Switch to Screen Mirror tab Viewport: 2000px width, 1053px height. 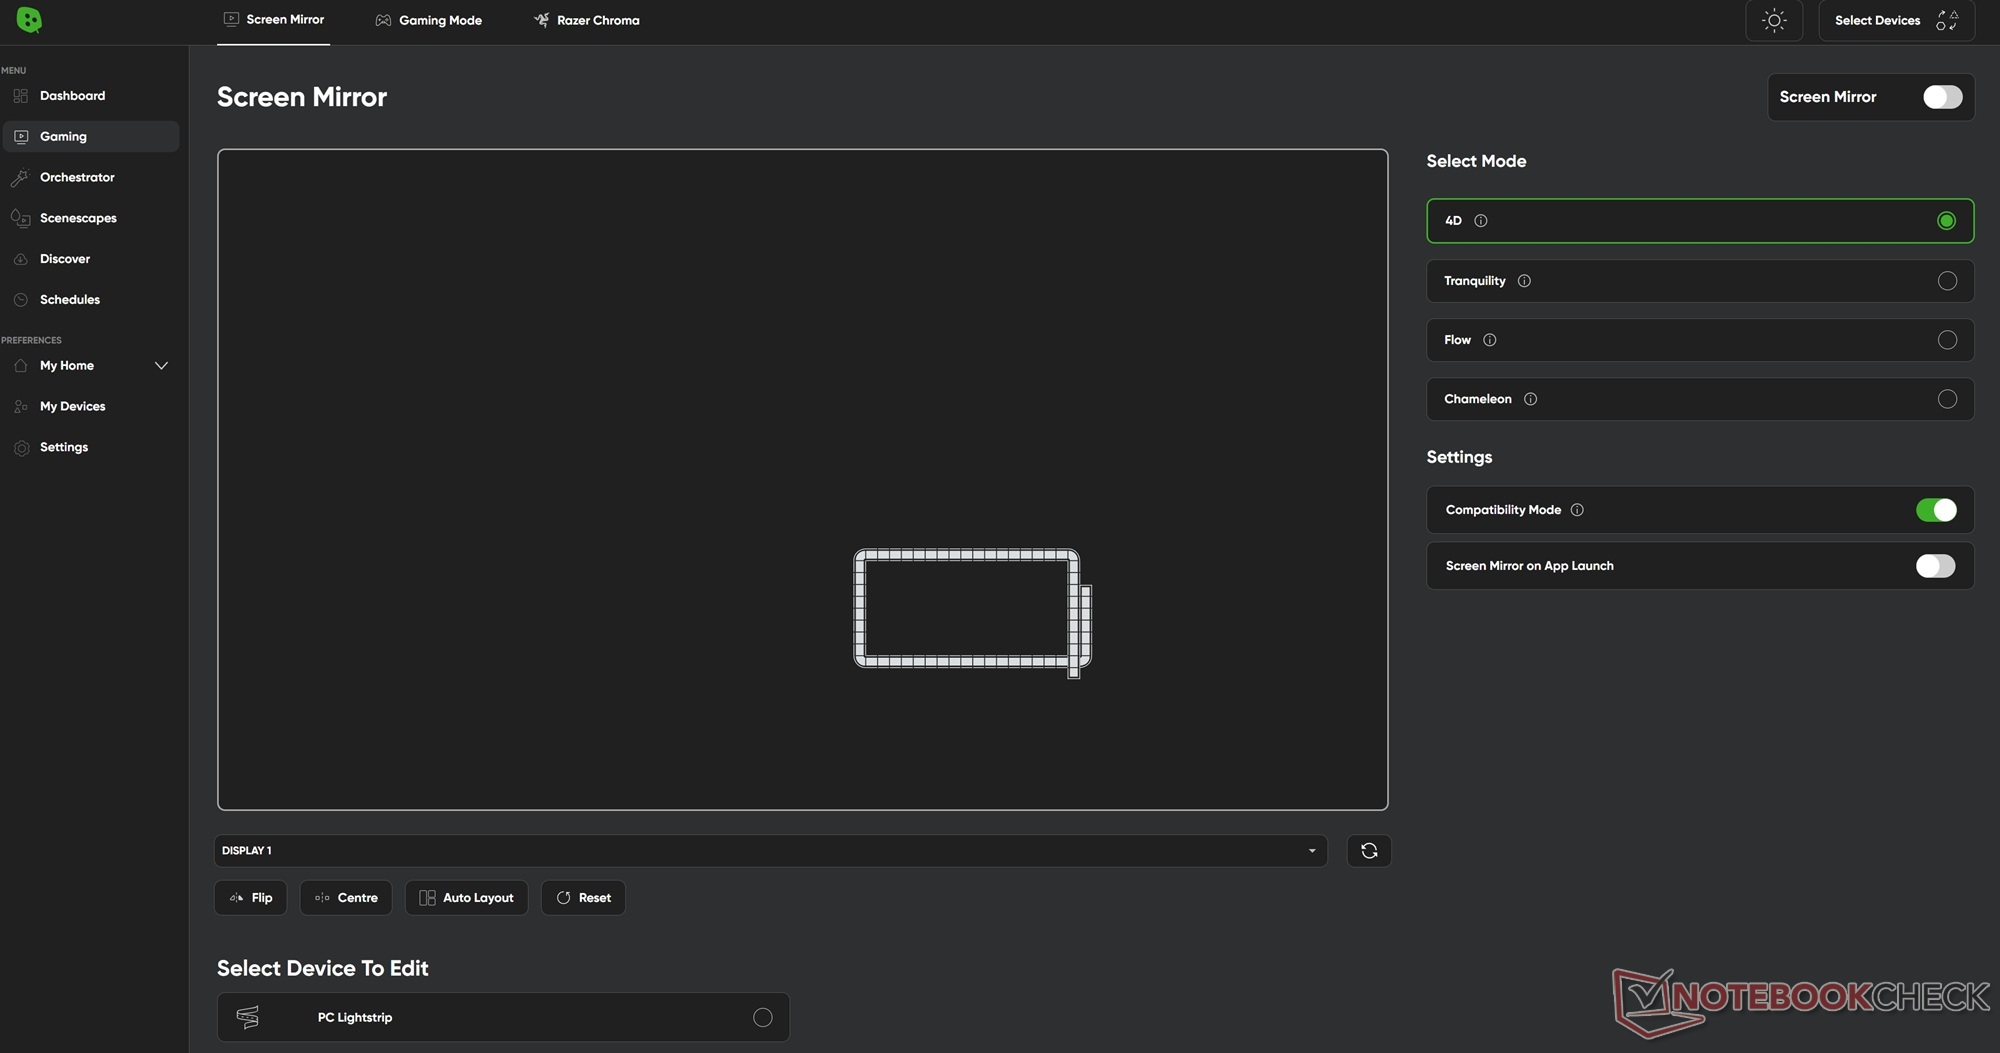click(273, 20)
